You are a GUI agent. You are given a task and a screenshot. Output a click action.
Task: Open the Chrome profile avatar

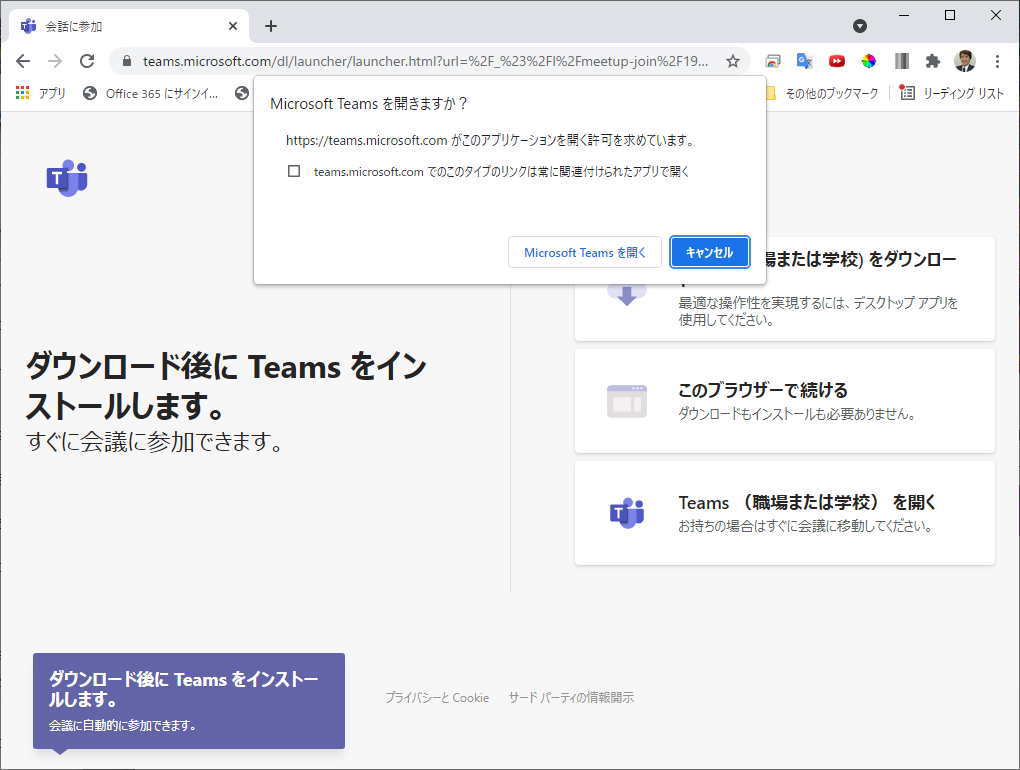pyautogui.click(x=965, y=61)
